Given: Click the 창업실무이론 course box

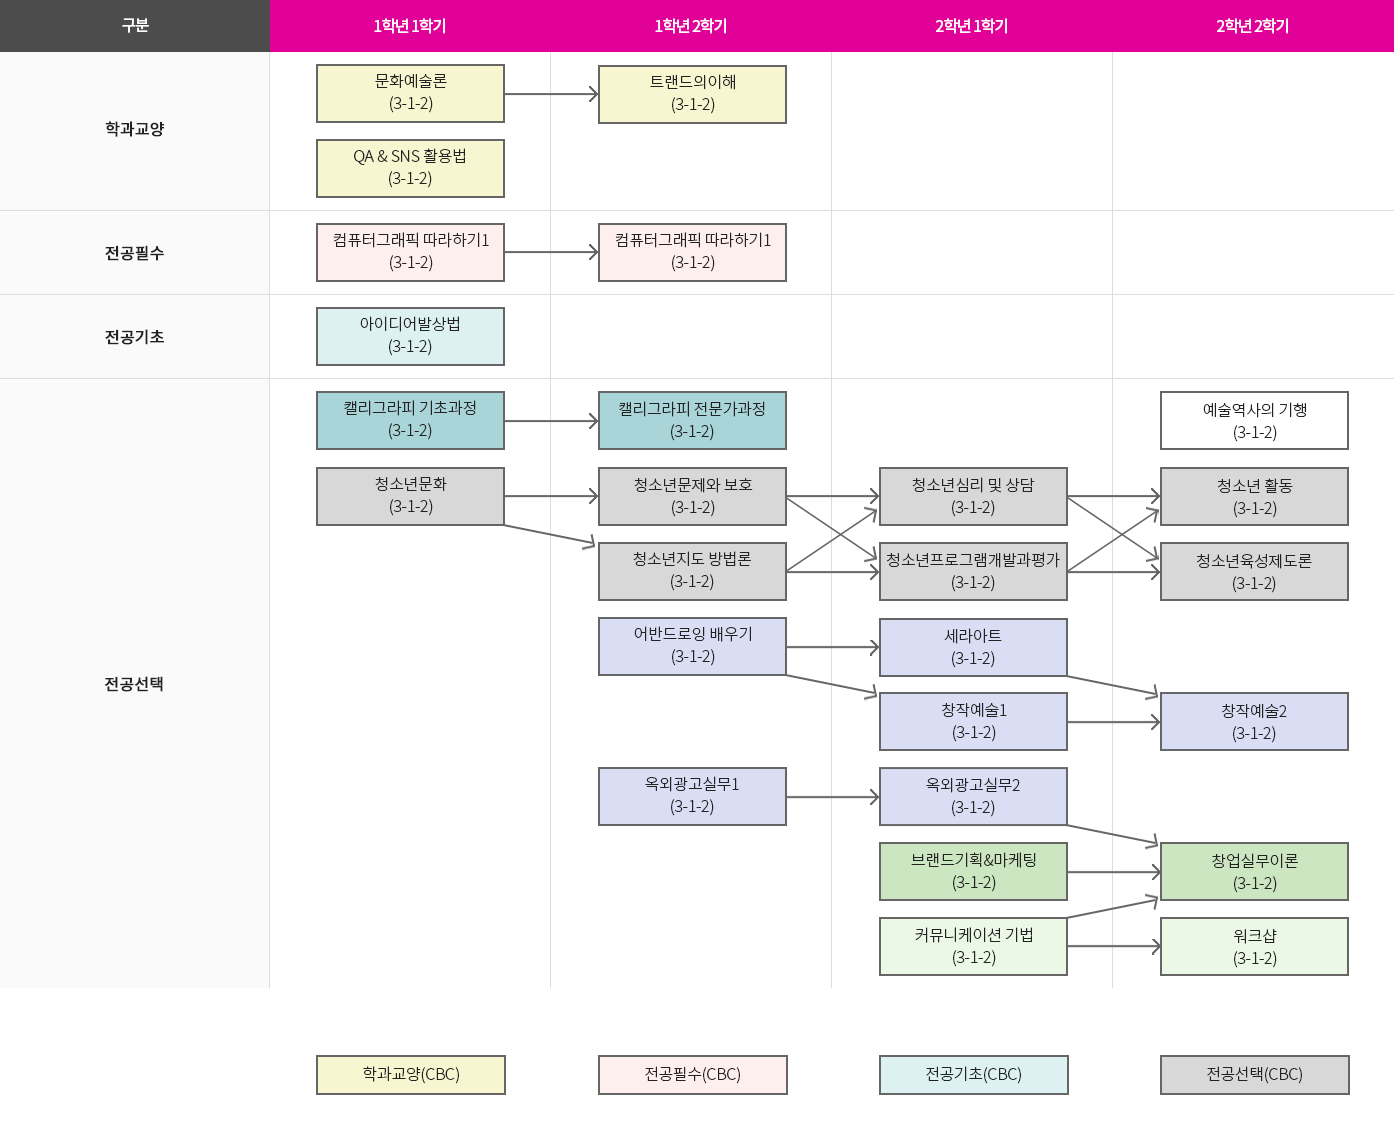Looking at the screenshot, I should click(x=1254, y=871).
